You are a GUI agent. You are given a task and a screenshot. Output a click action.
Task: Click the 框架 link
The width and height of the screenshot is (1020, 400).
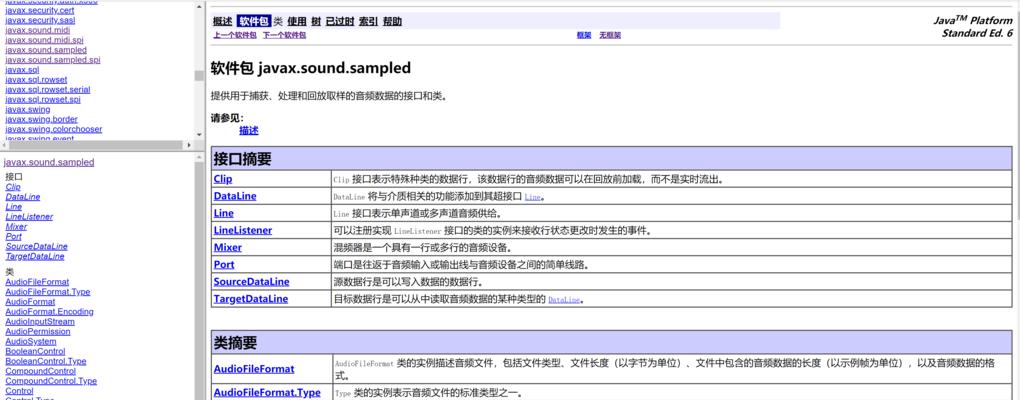[x=584, y=35]
